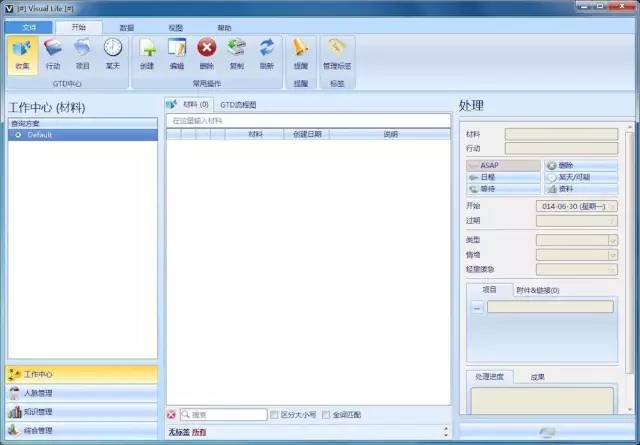Select the 项目 tab in 处理 panel
This screenshot has height=445, width=640.
click(x=489, y=289)
